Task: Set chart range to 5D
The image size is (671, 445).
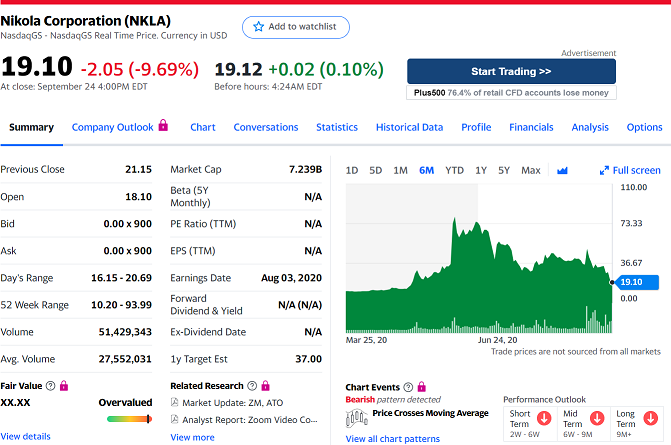Action: pyautogui.click(x=376, y=171)
